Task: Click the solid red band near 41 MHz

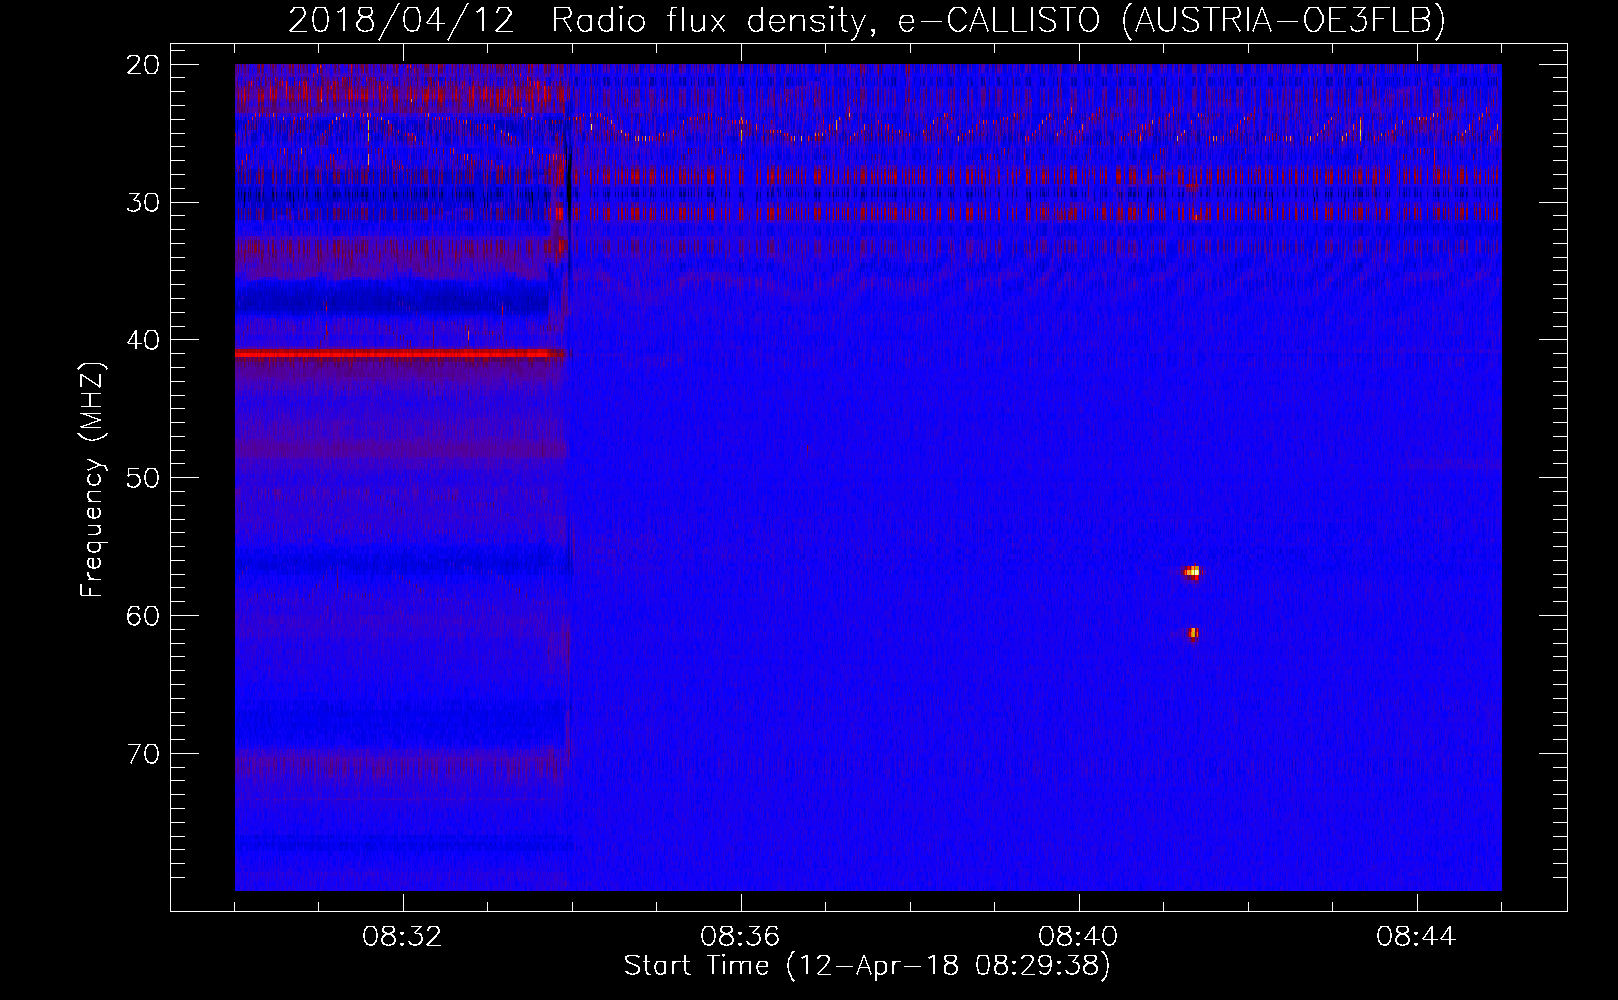Action: [x=400, y=354]
